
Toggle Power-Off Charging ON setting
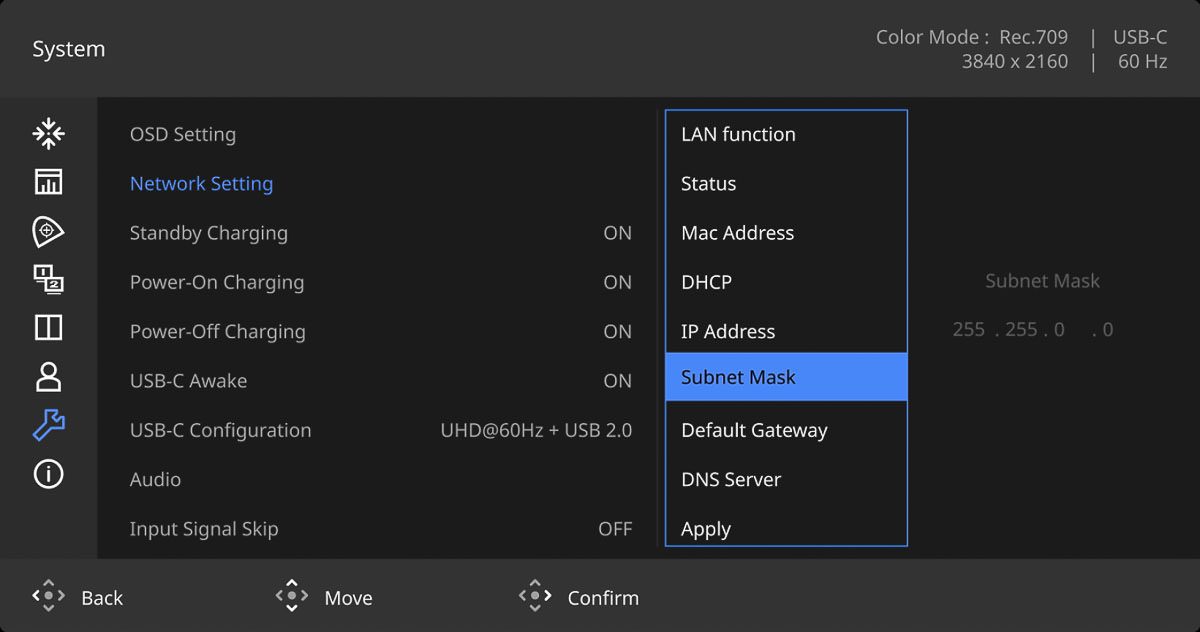[617, 332]
